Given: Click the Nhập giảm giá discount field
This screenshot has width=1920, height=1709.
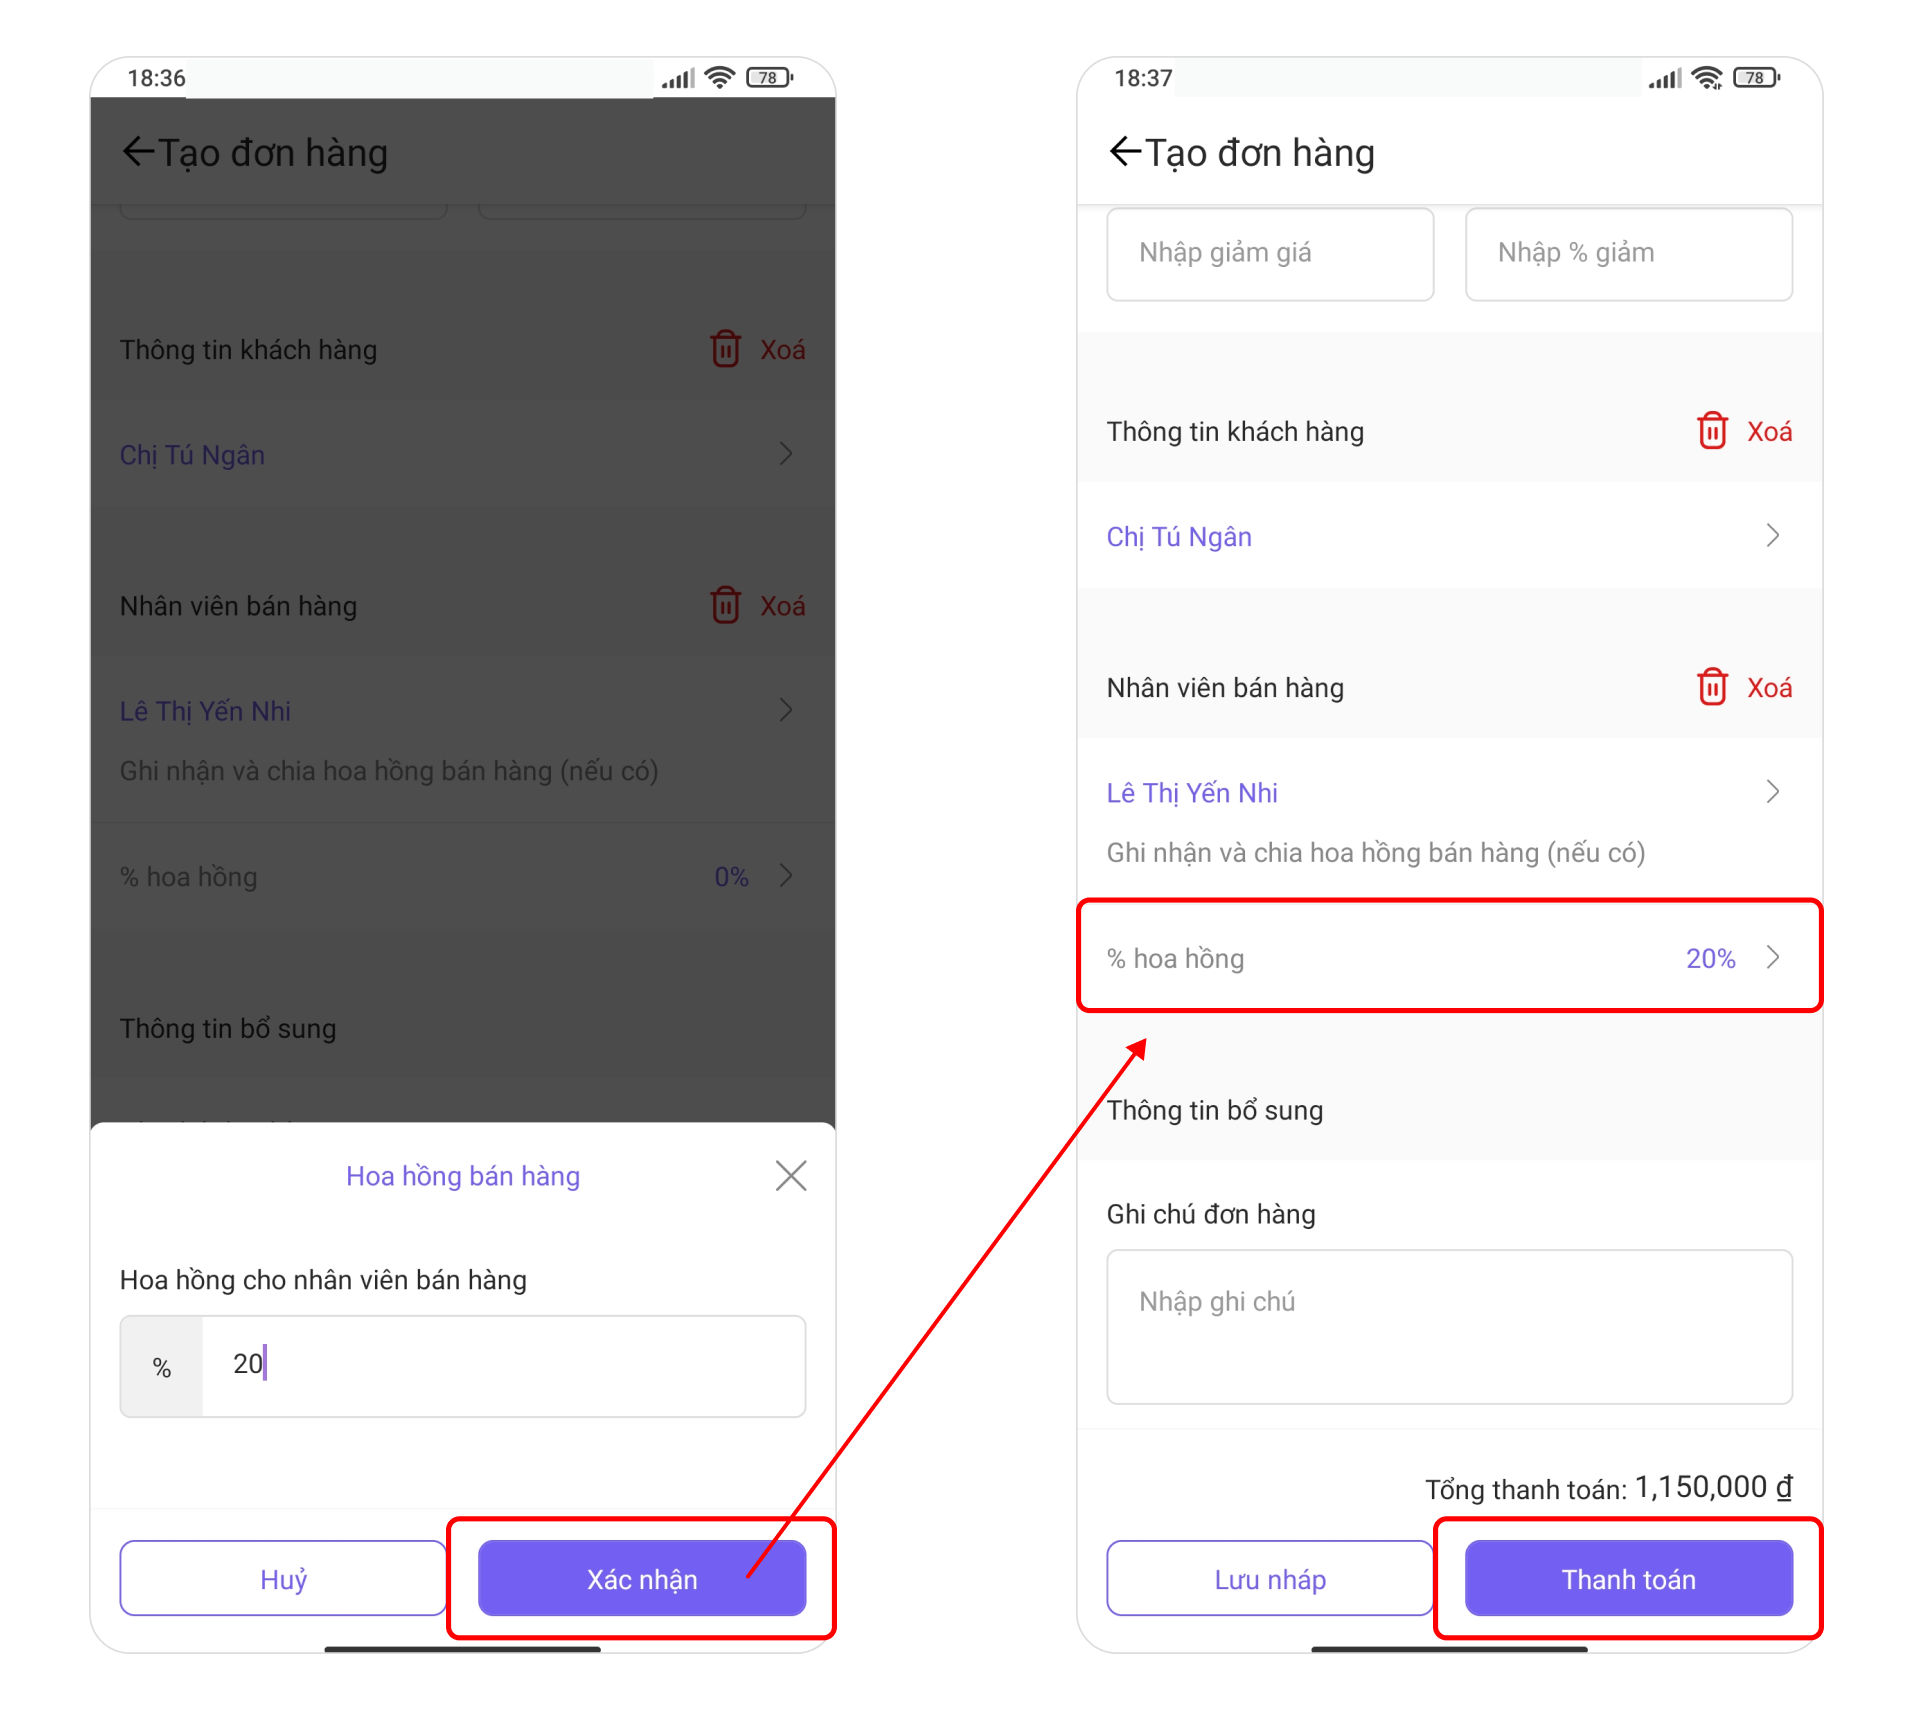Looking at the screenshot, I should (1270, 253).
